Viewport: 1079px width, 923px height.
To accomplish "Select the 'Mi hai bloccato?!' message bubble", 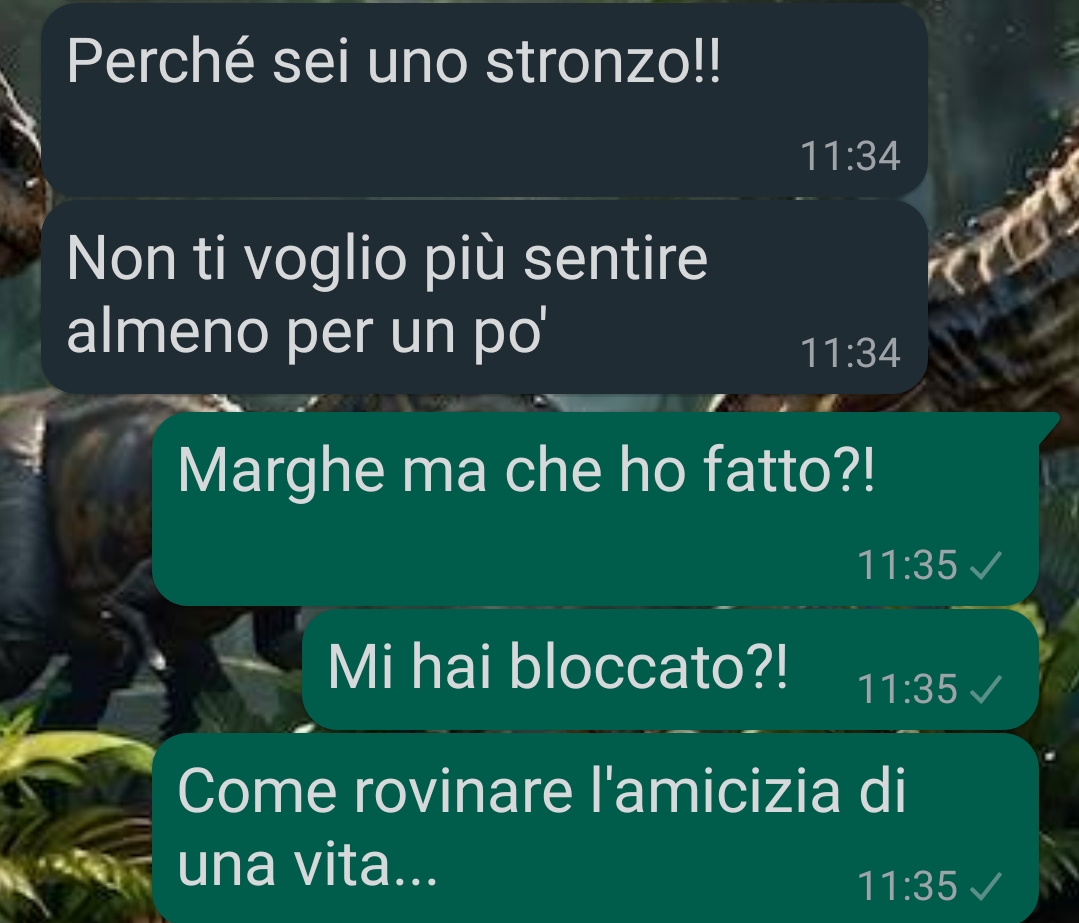I will tap(670, 669).
